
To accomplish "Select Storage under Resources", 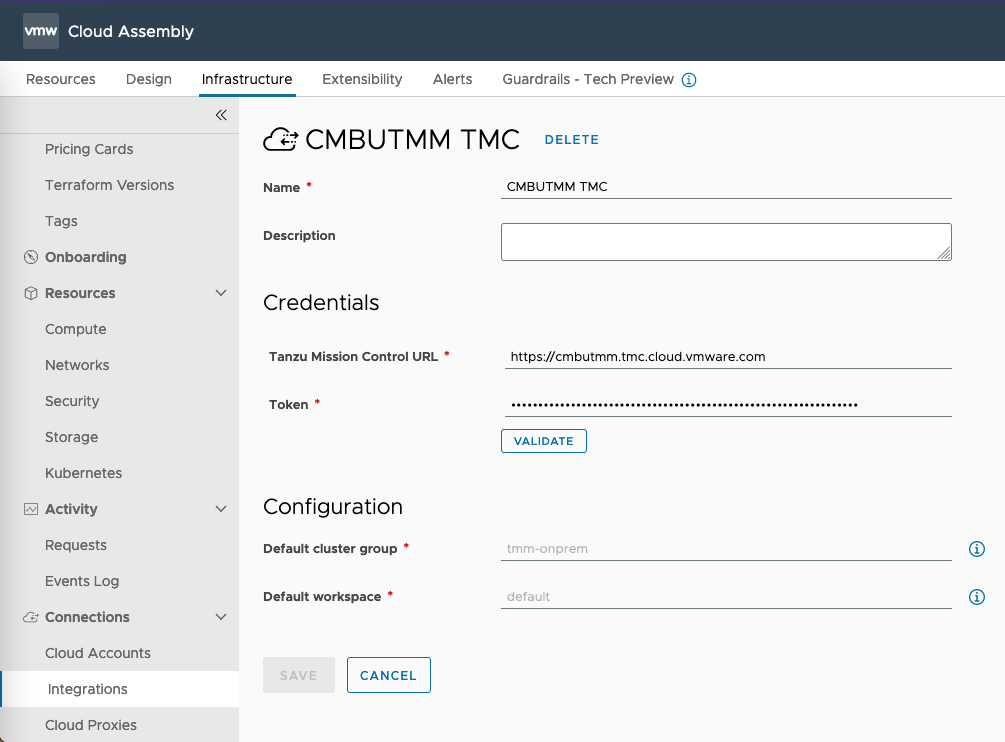I will (x=71, y=437).
